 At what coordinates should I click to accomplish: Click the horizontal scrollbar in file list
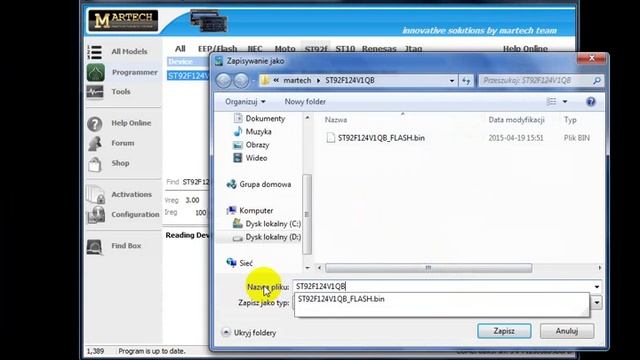(x=429, y=268)
